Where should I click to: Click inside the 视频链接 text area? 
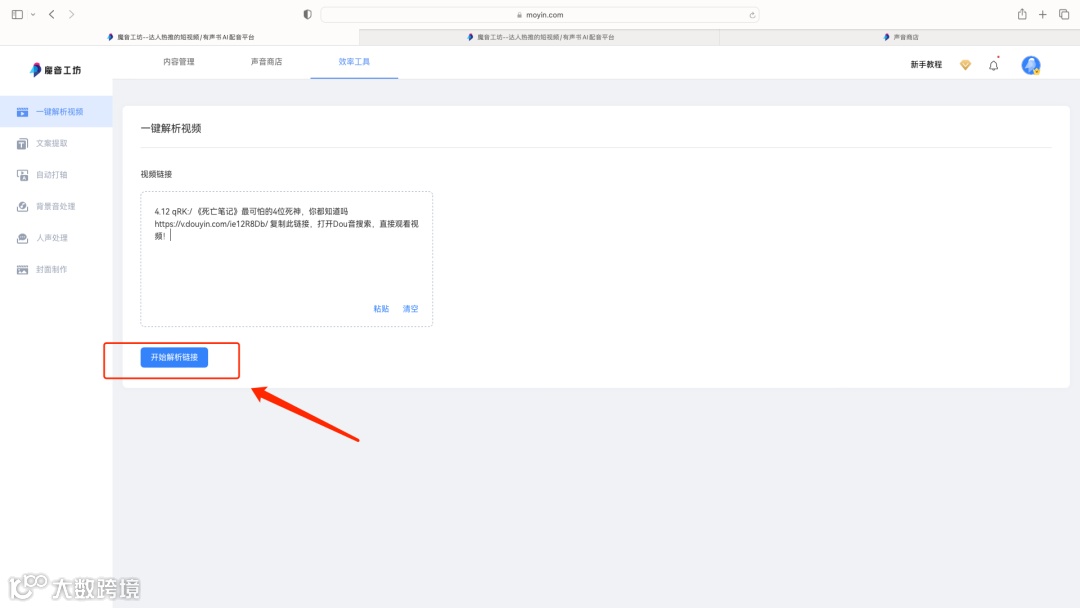287,259
